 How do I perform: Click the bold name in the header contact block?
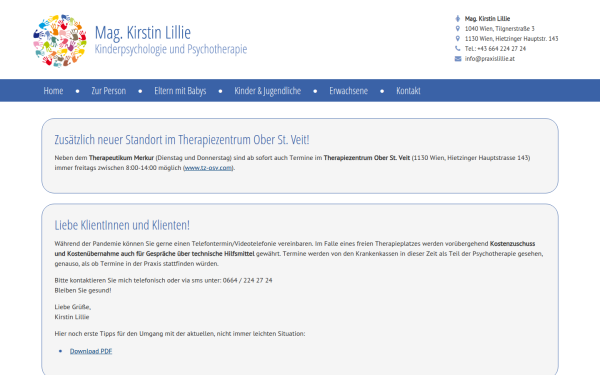[x=487, y=18]
